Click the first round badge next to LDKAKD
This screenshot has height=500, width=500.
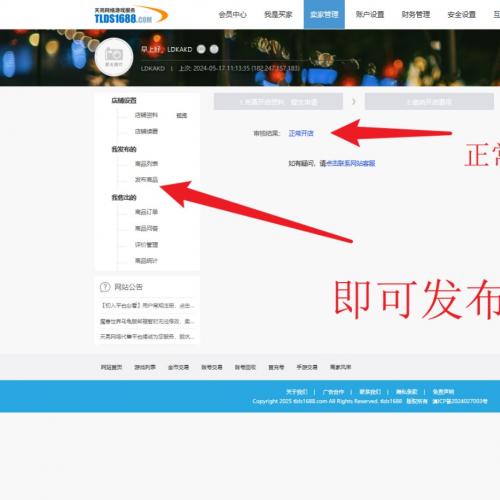201,49
